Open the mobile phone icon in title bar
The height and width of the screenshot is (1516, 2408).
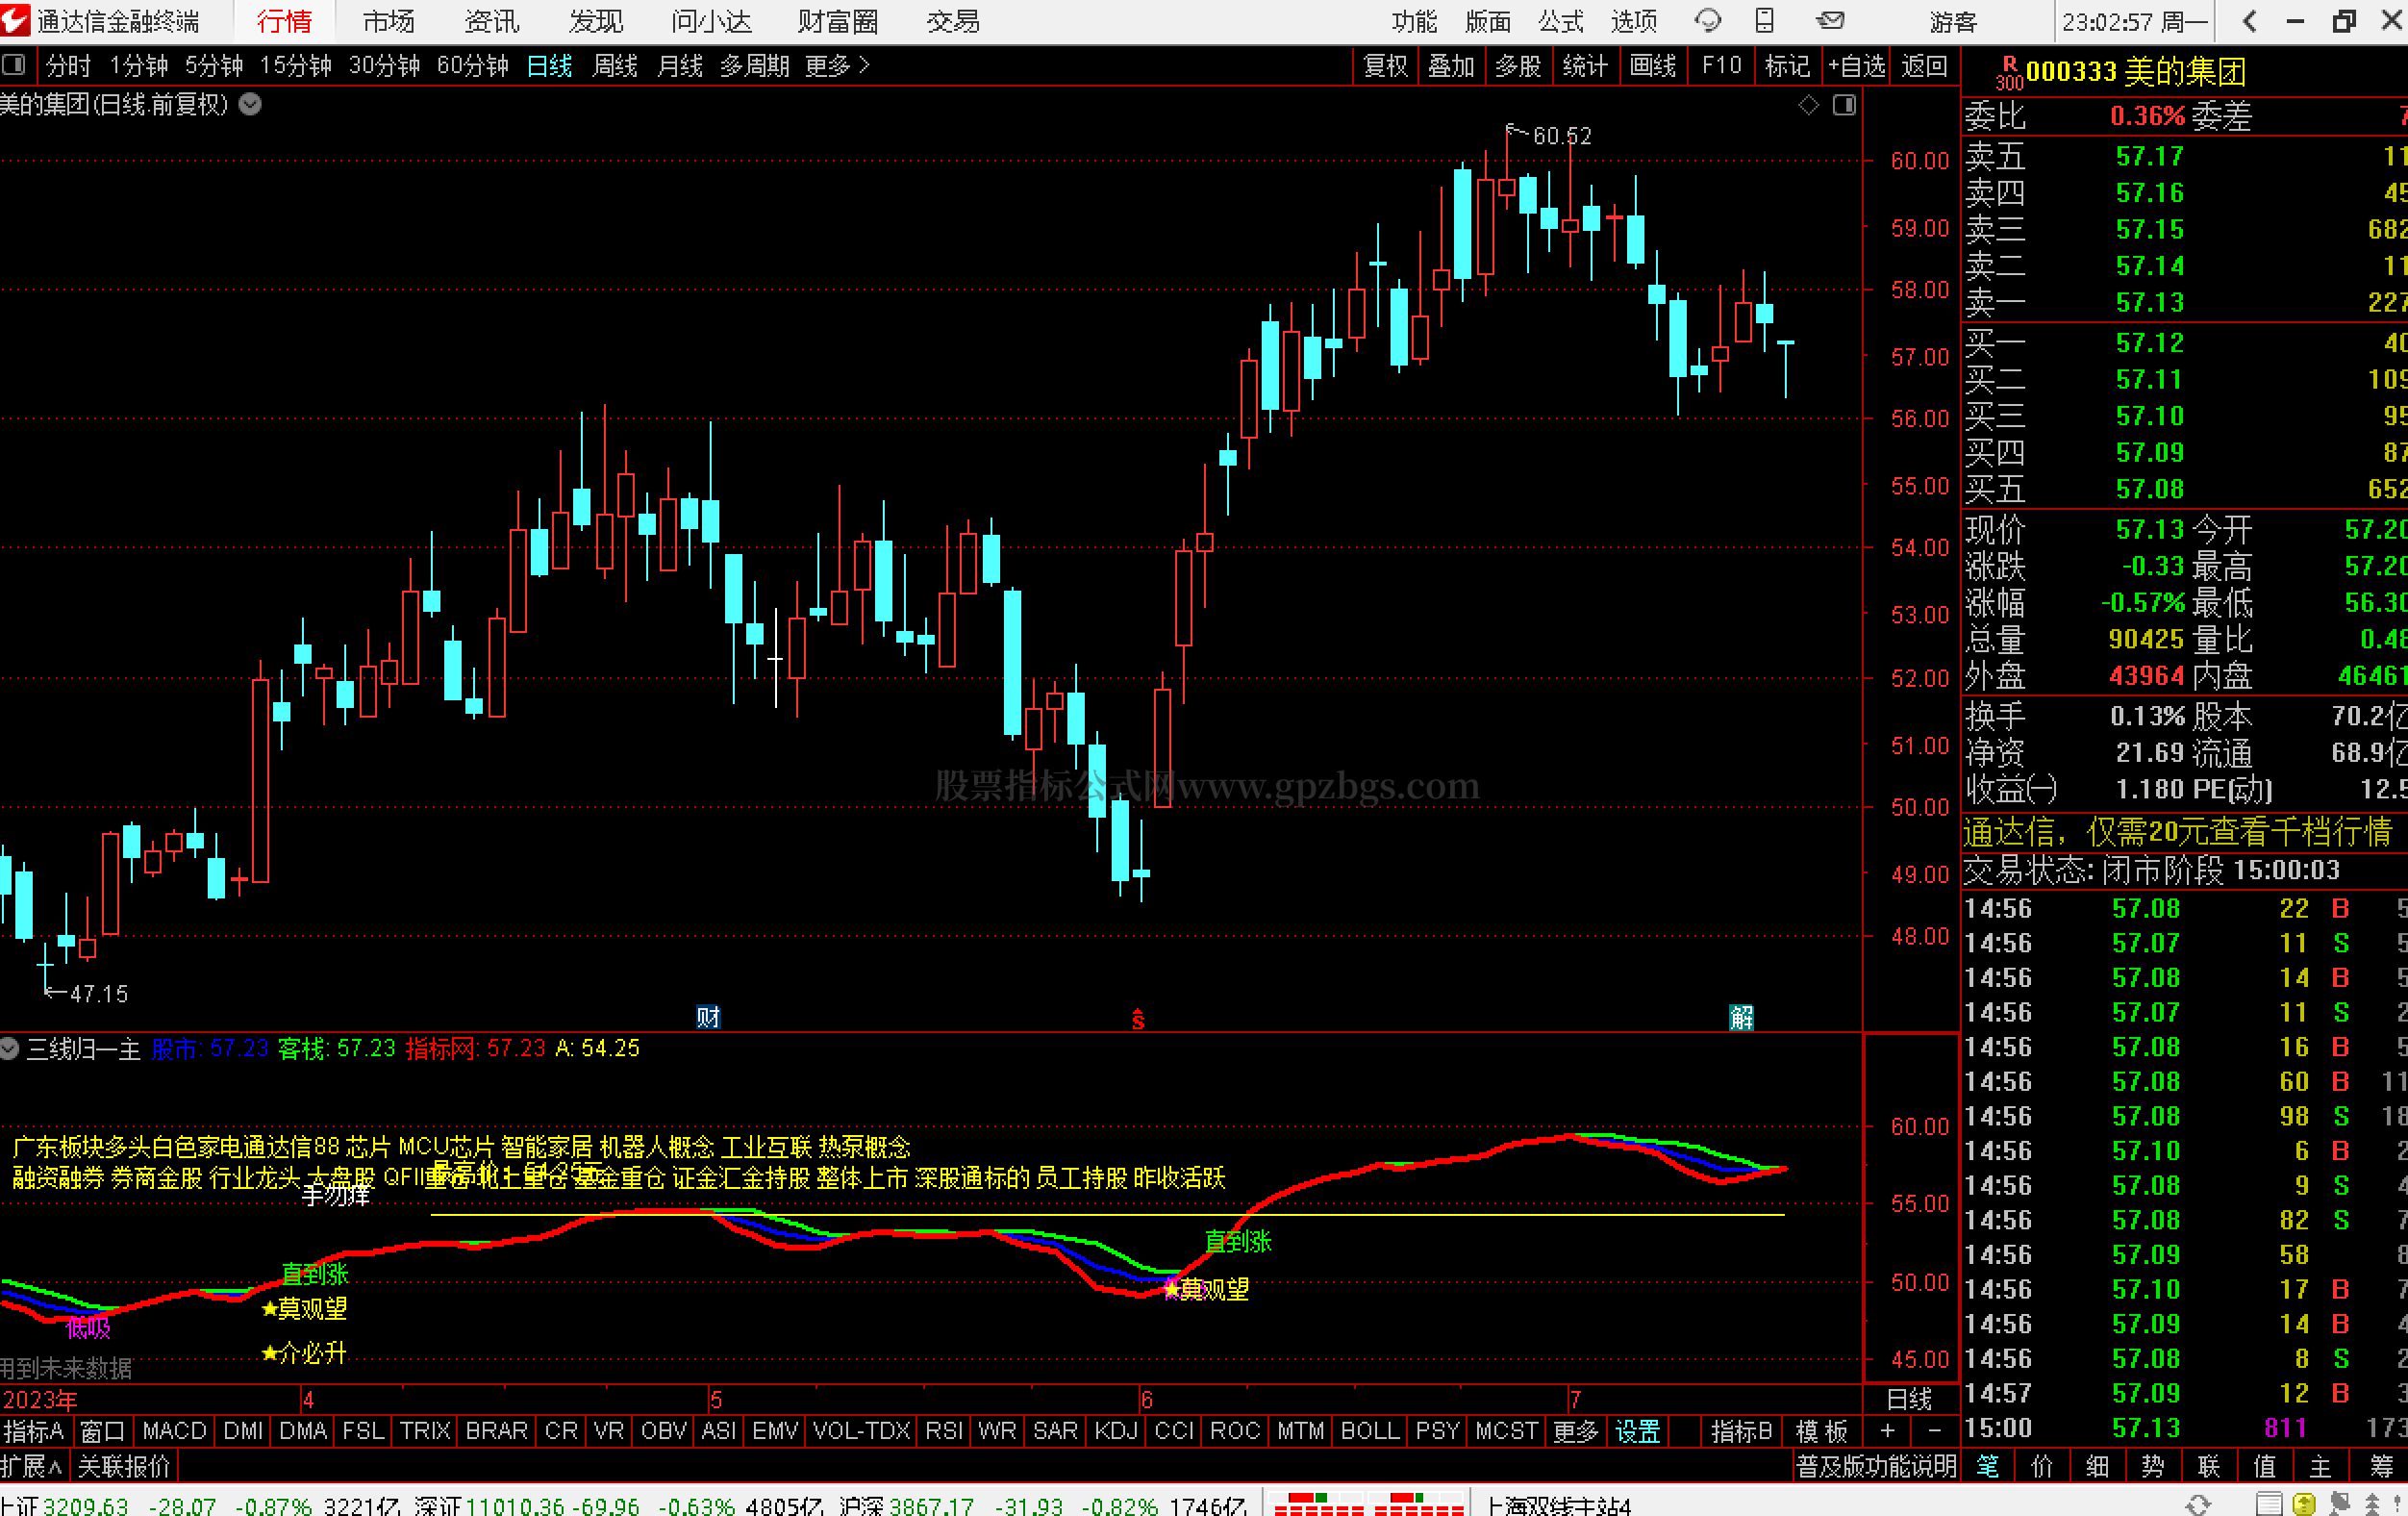(x=1765, y=20)
